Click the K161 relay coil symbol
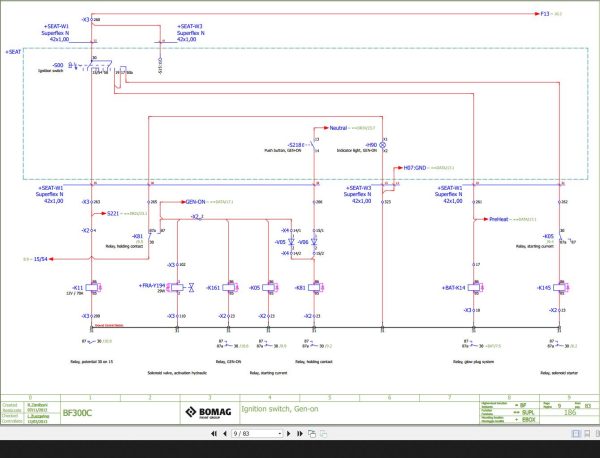 pos(230,287)
